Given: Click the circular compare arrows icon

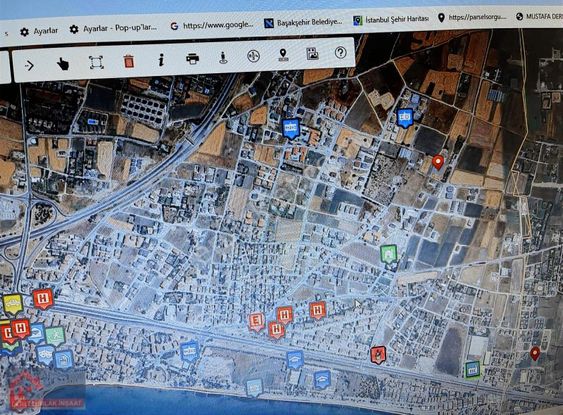Looking at the screenshot, I should (253, 56).
